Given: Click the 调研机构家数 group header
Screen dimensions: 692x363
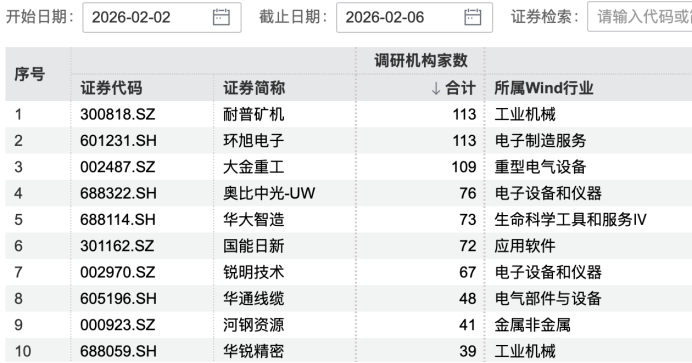Looking at the screenshot, I should click(421, 60).
